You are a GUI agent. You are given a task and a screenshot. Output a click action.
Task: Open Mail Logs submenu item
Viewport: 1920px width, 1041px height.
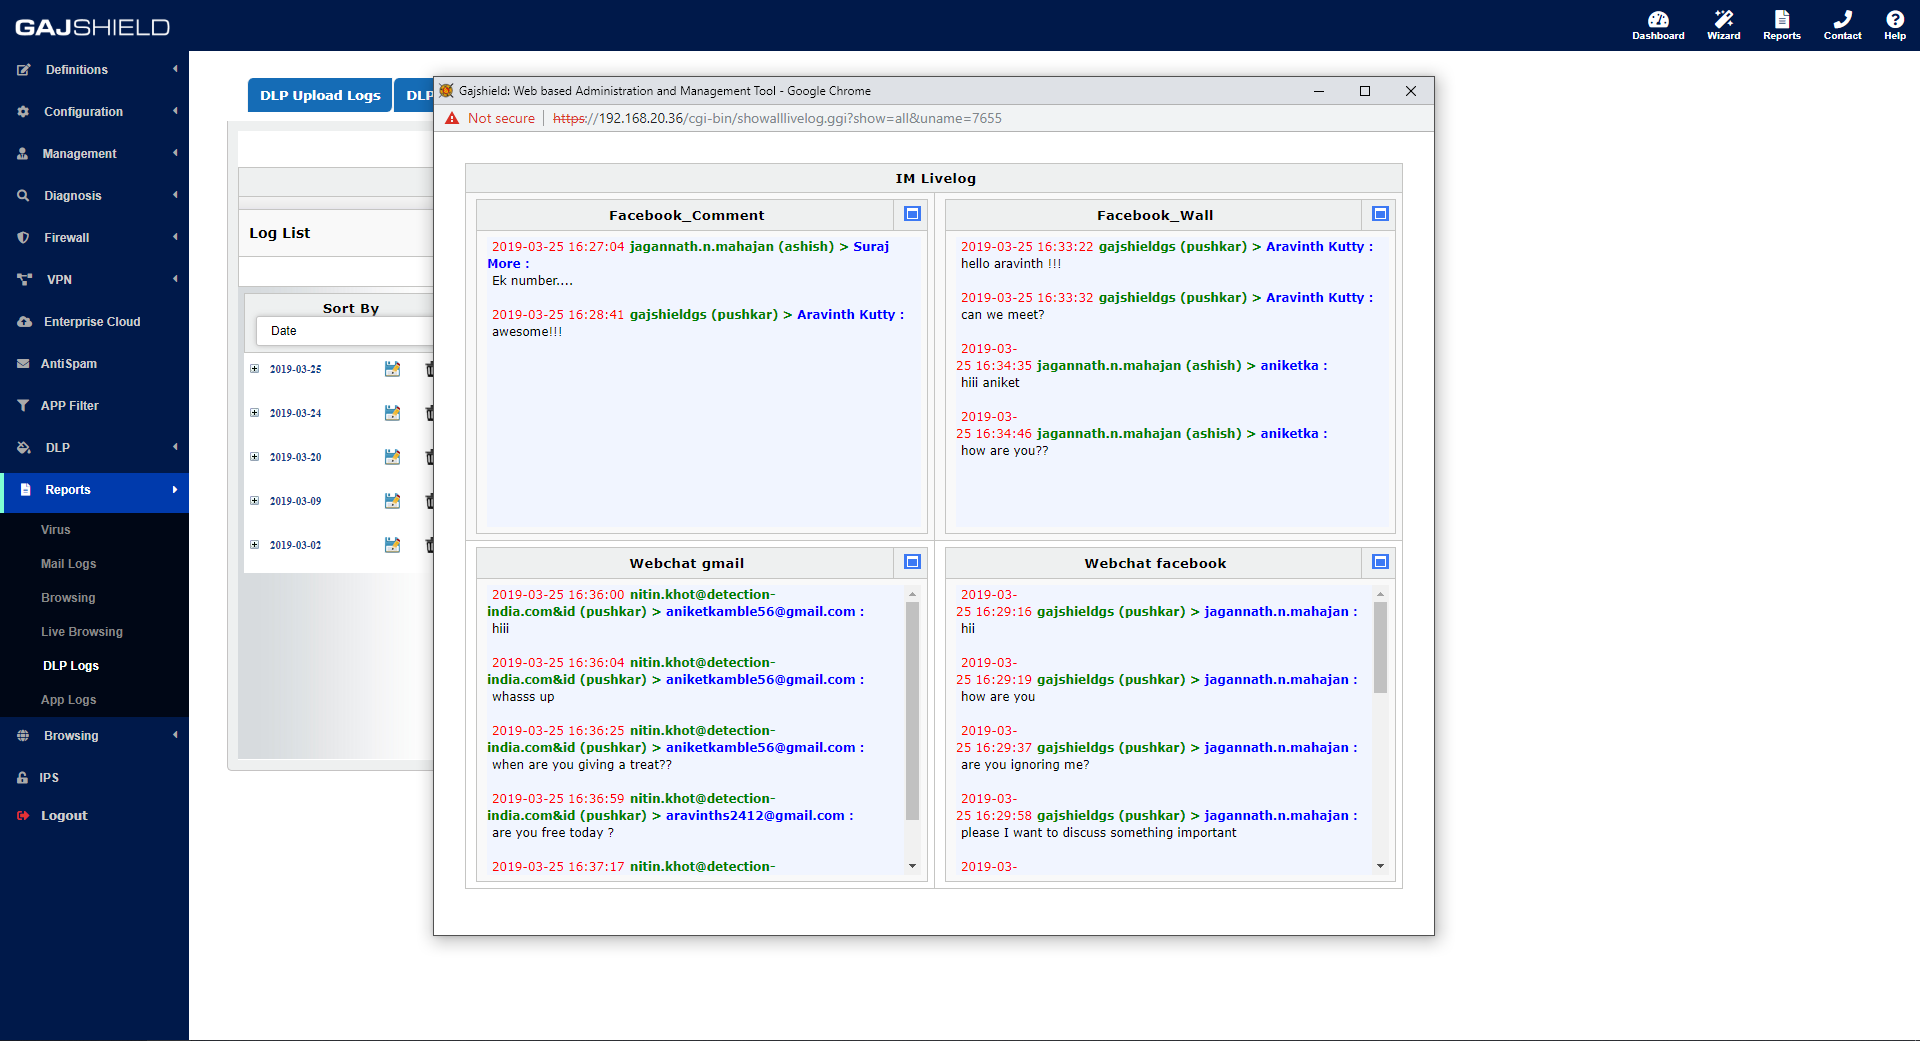pyautogui.click(x=68, y=564)
